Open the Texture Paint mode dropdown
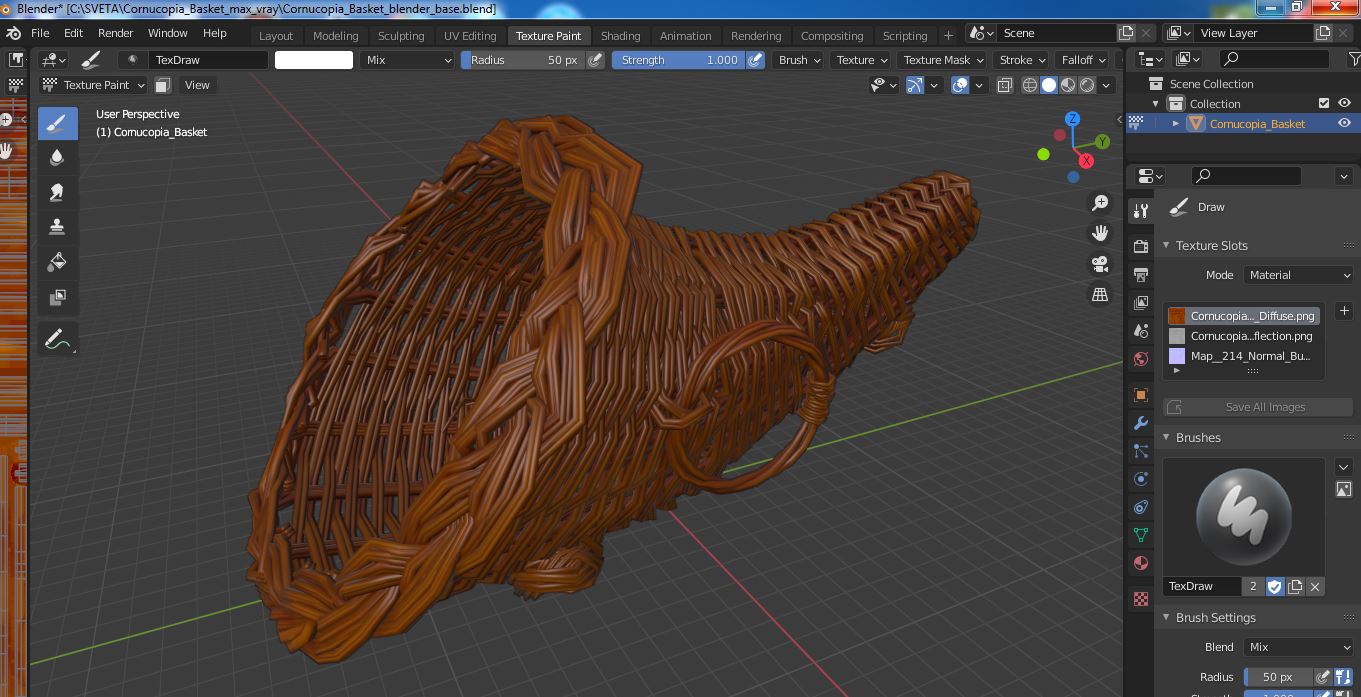 [94, 85]
